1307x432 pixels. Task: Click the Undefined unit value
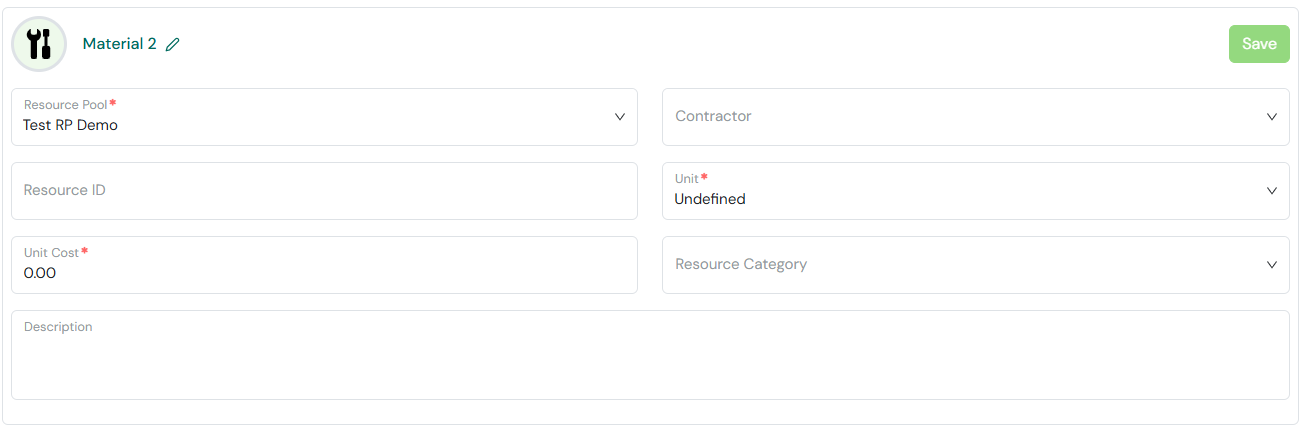[x=710, y=199]
